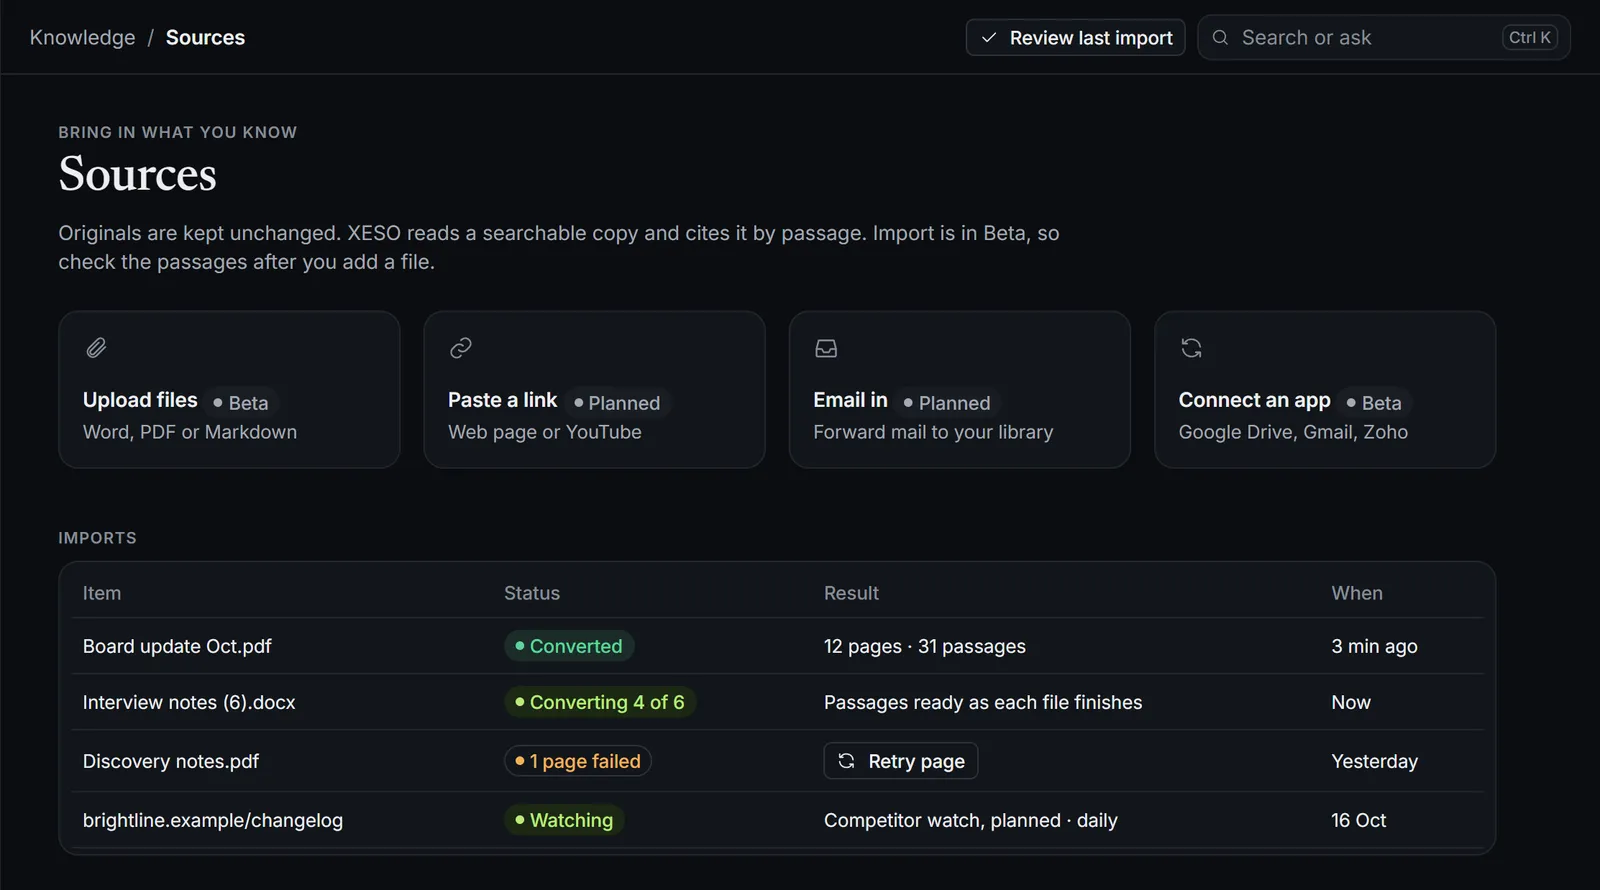Click the Beta tag on Upload files
Screen dimensions: 1600x890
click(241, 403)
